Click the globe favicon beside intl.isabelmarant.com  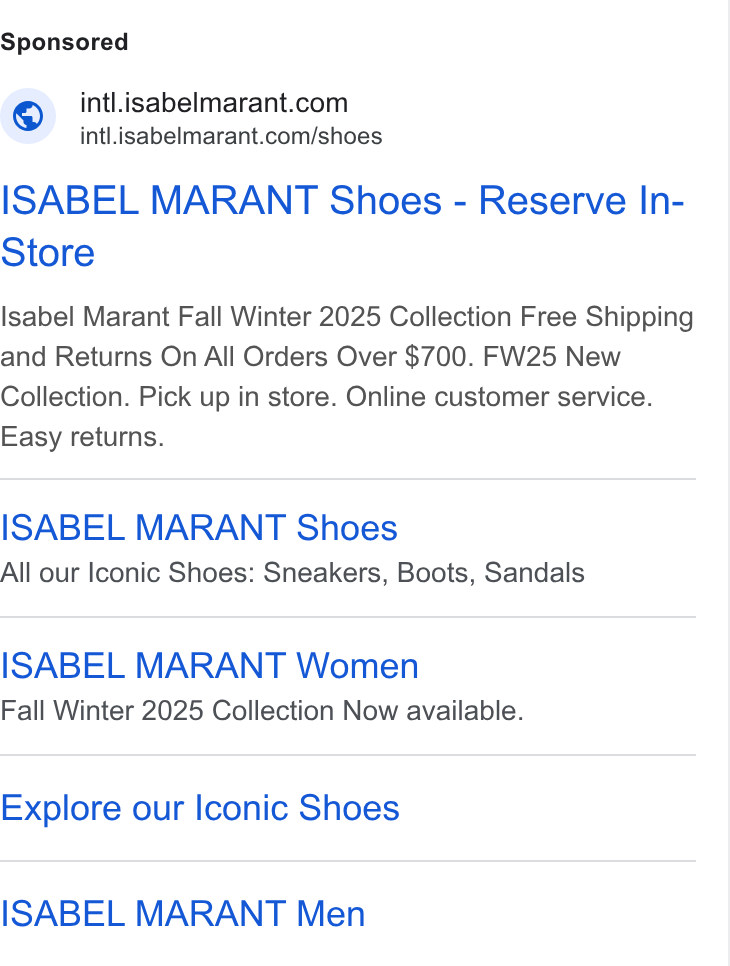28,116
